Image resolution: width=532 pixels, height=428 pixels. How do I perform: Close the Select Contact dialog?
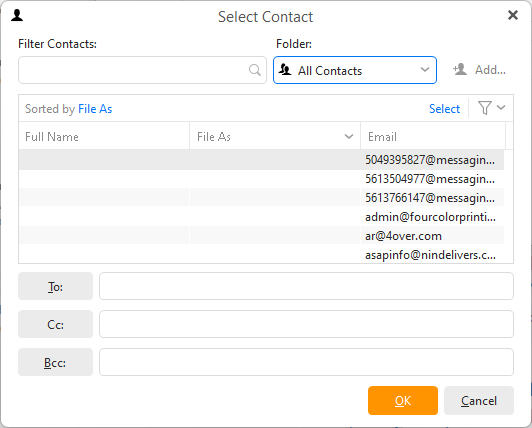[x=513, y=15]
